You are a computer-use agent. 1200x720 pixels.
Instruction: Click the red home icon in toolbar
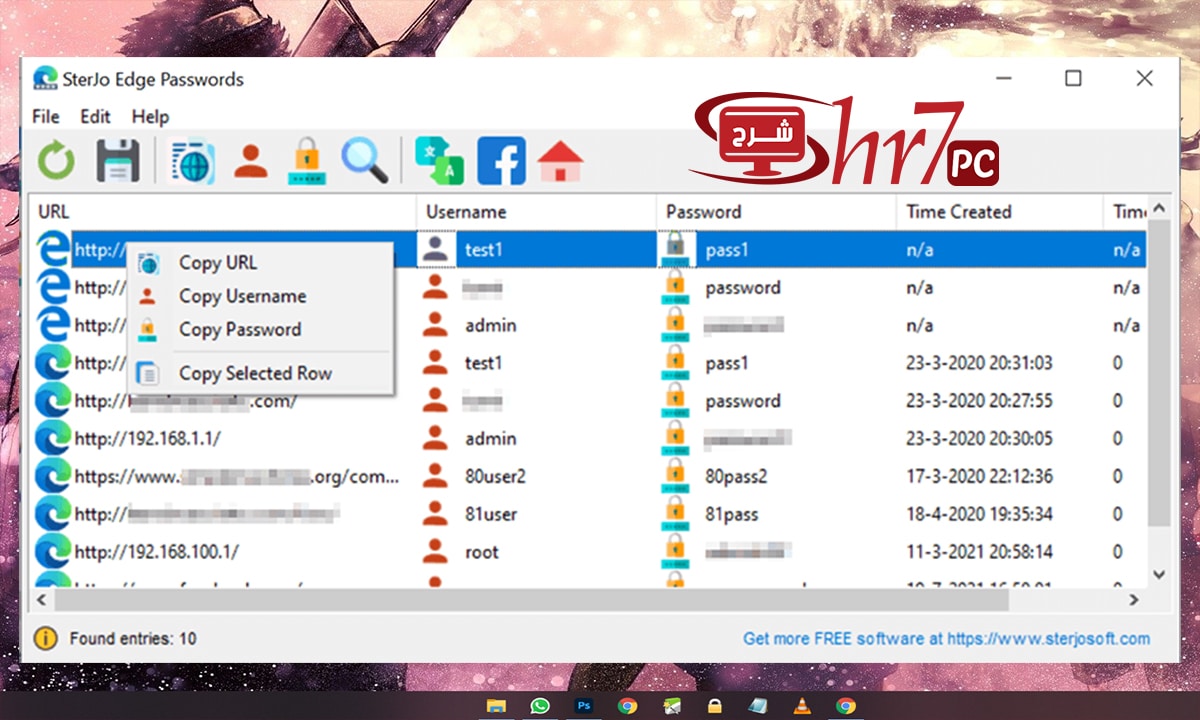tap(560, 160)
